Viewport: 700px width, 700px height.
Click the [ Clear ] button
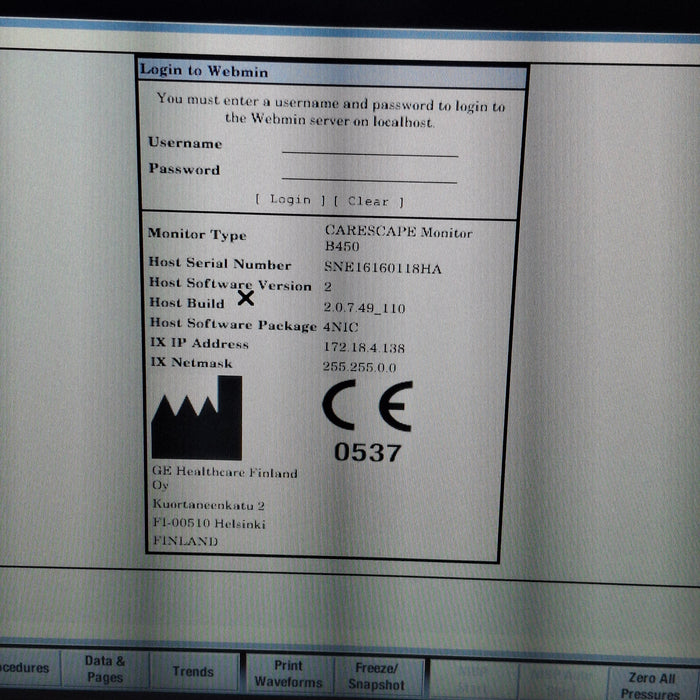pos(369,201)
